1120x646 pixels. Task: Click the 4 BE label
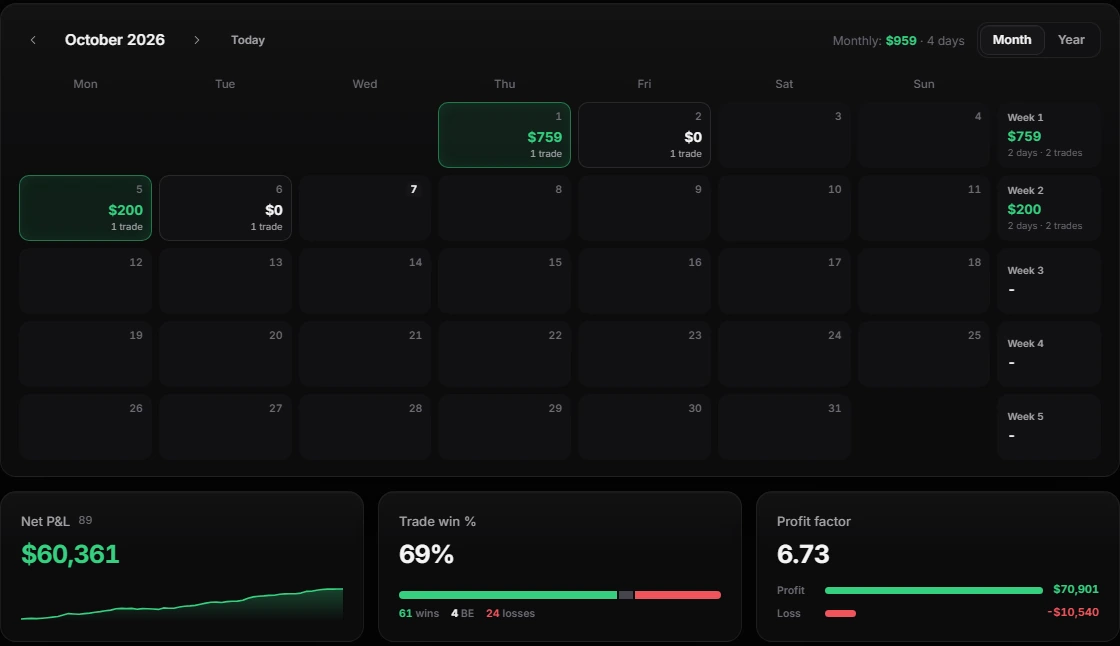click(x=462, y=613)
